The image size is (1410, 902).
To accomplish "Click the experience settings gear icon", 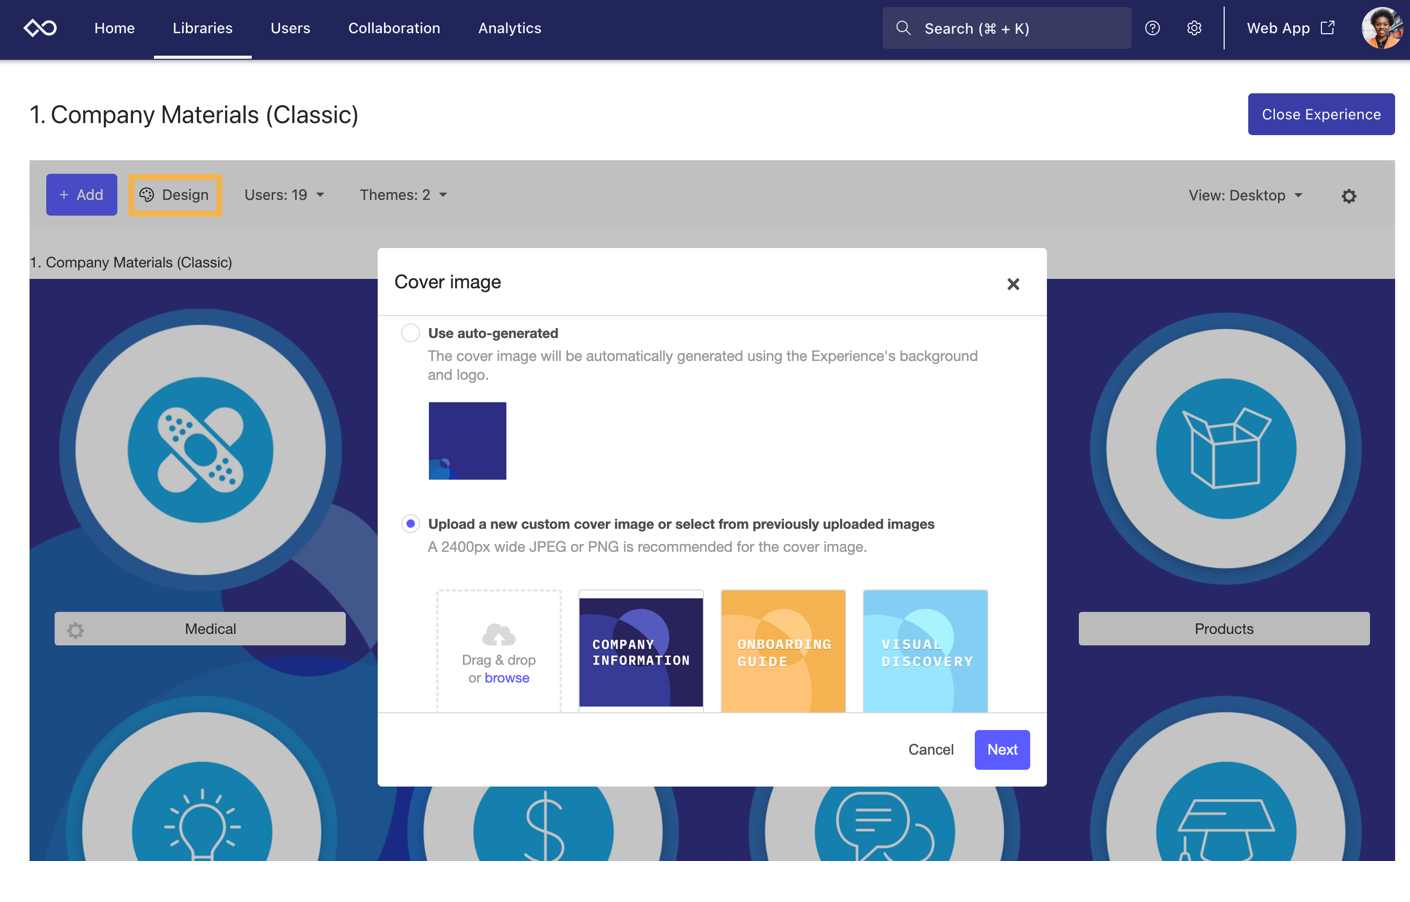I will [1349, 196].
